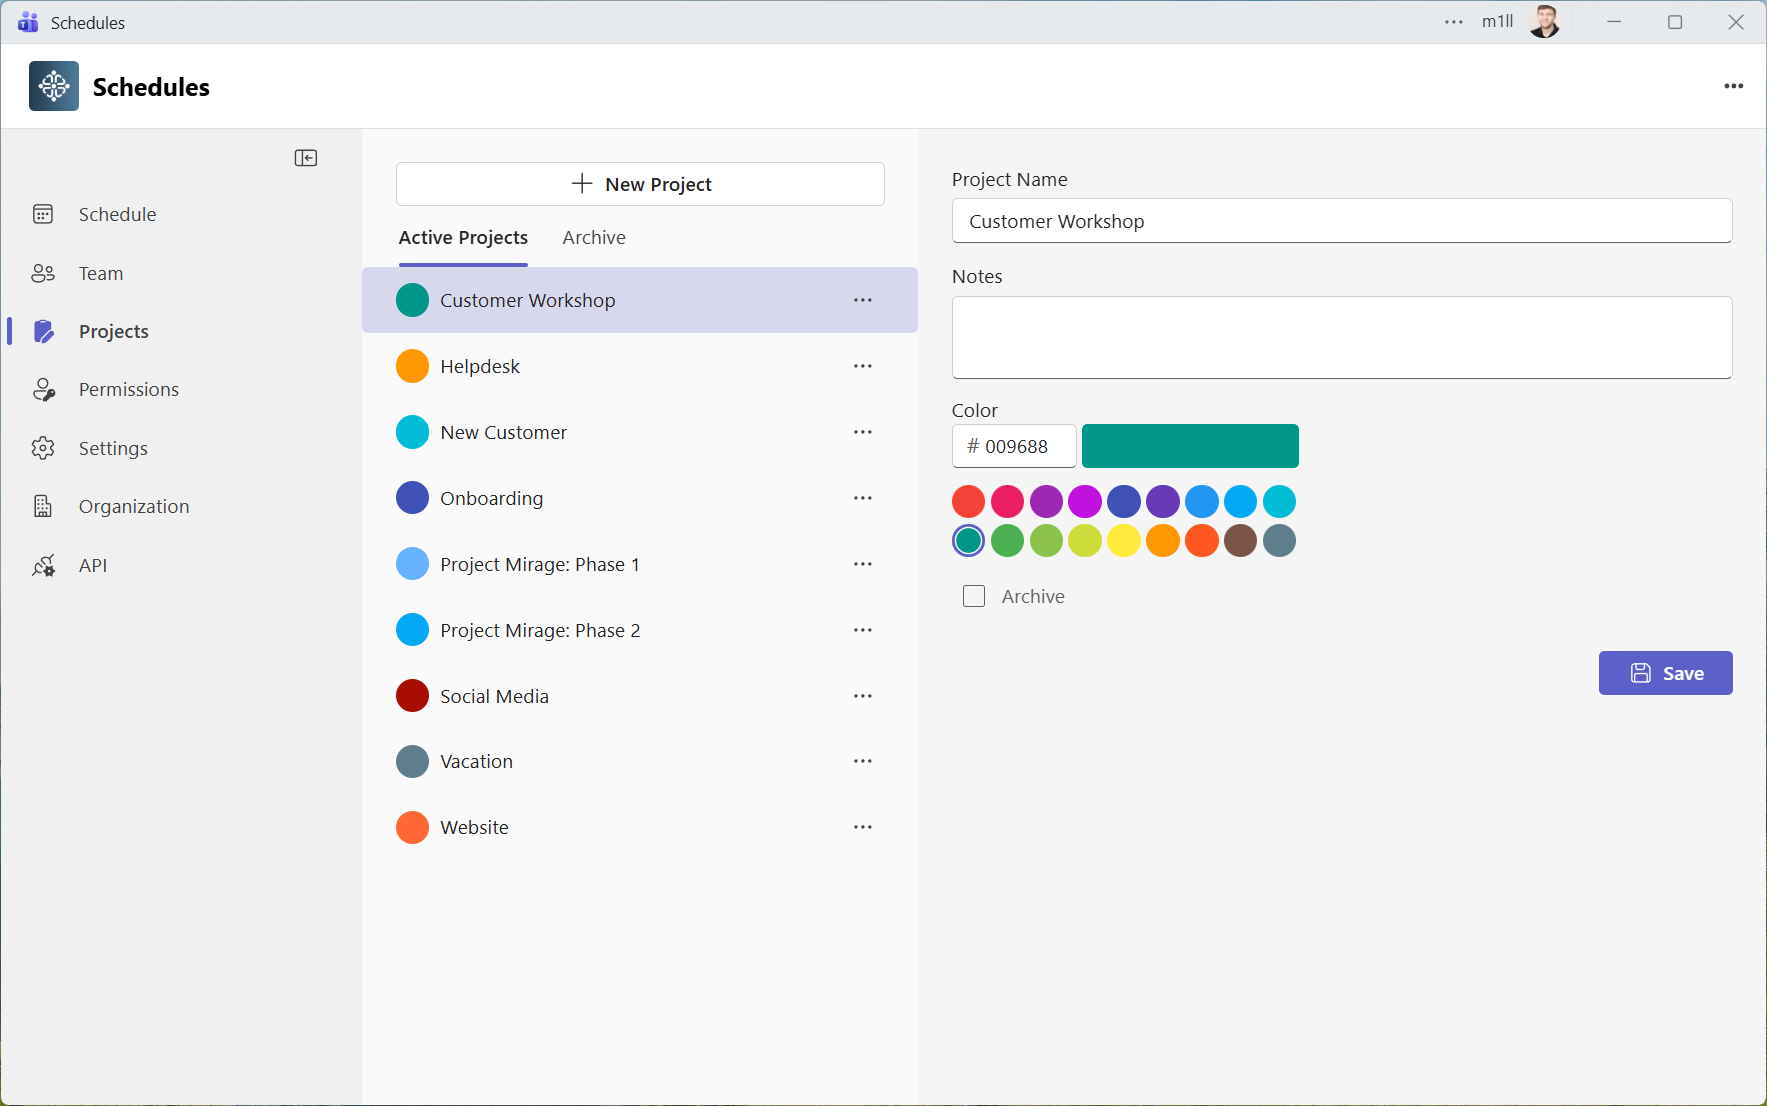Collapse the sidebar navigation panel
Screen dimensions: 1767x1106
click(x=306, y=158)
